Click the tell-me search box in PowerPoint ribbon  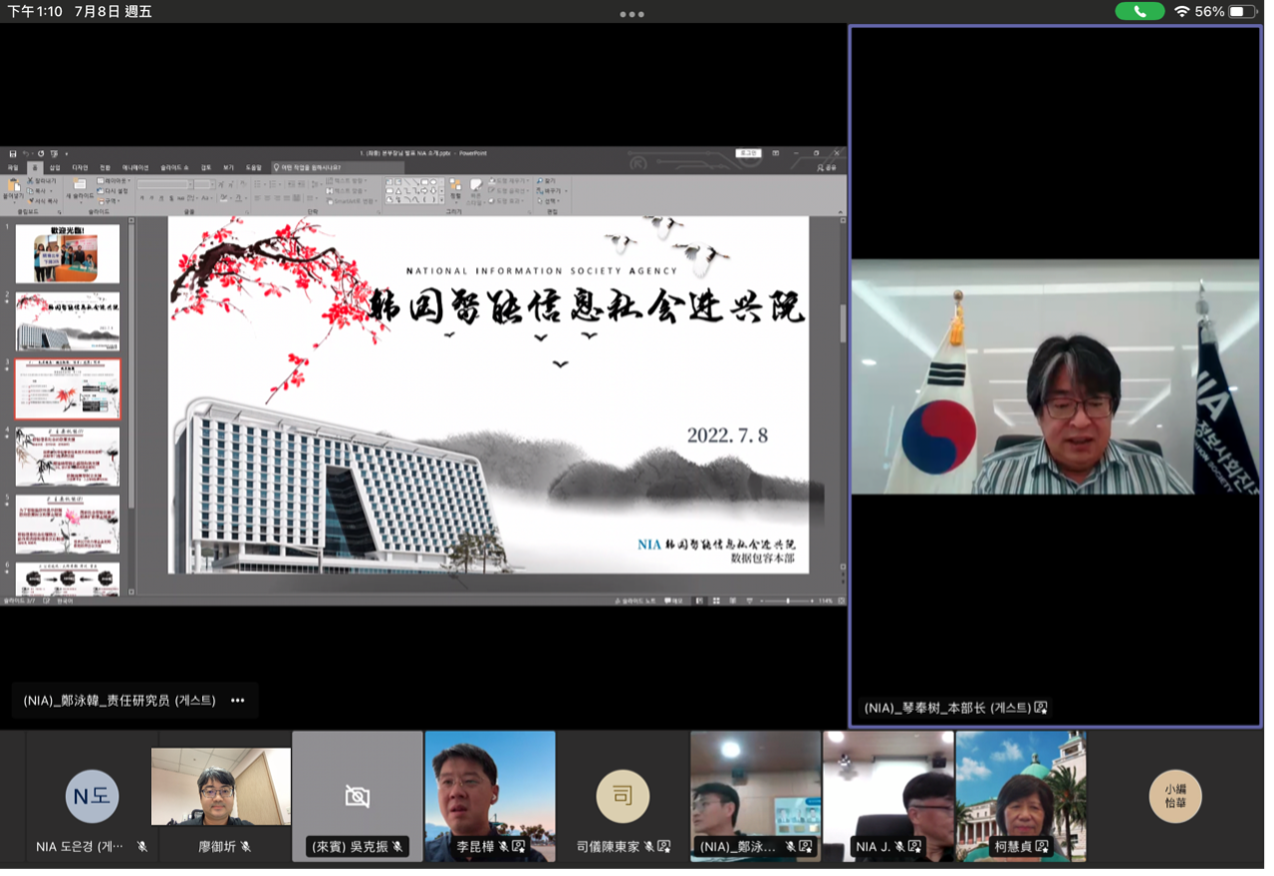(337, 168)
